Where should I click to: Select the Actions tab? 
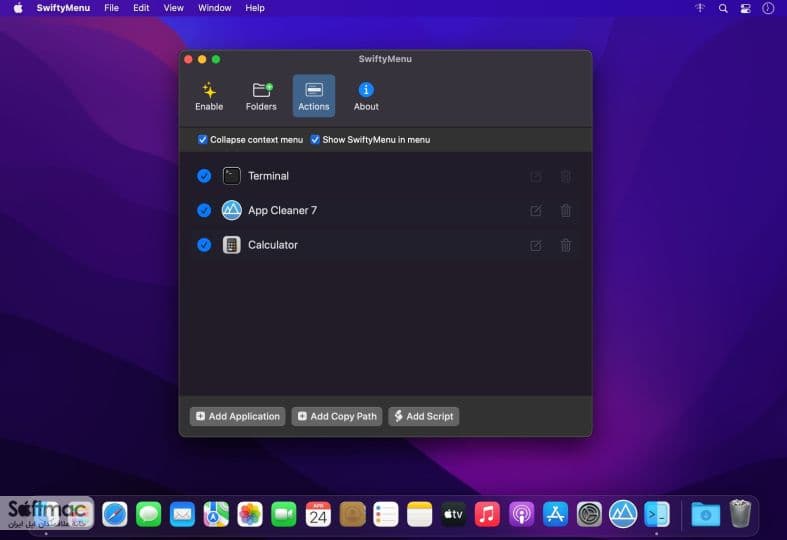[314, 96]
